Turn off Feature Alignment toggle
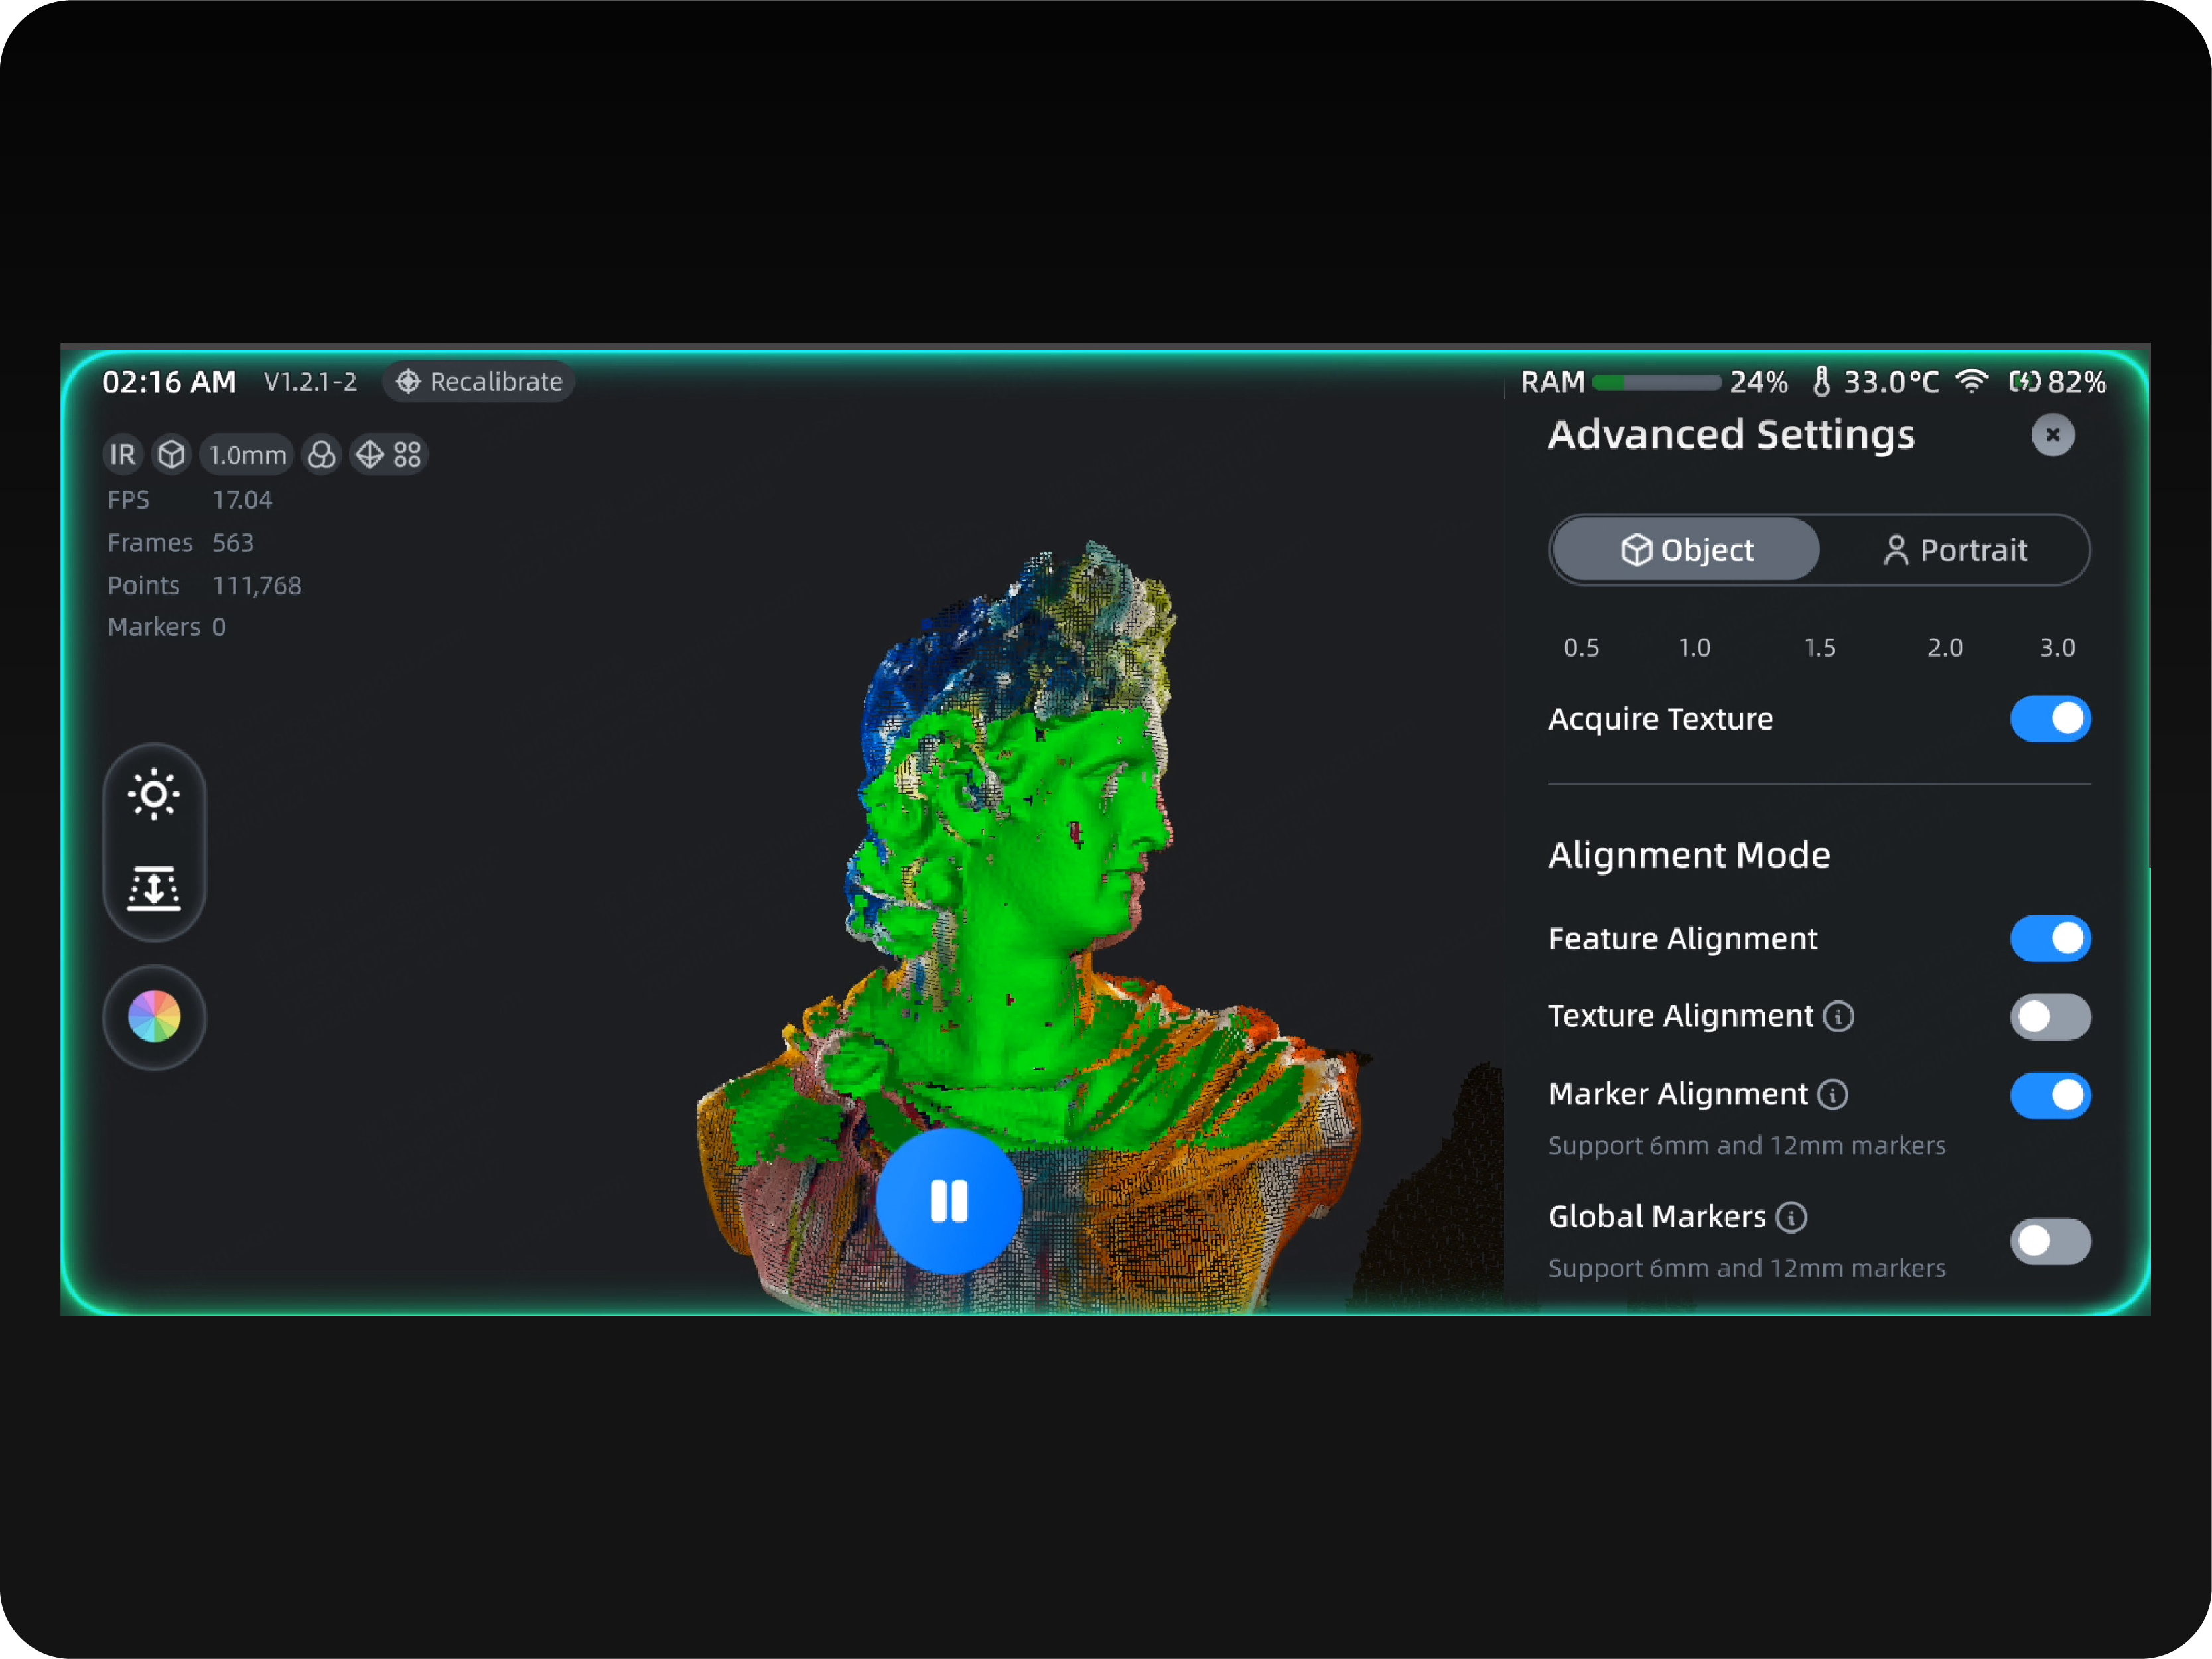This screenshot has height=1659, width=2212. 2049,938
